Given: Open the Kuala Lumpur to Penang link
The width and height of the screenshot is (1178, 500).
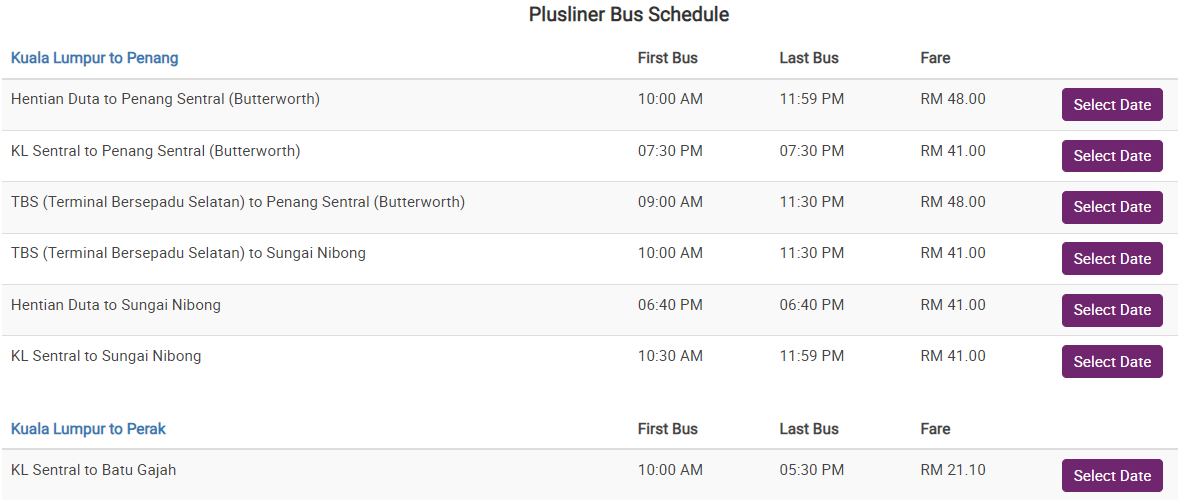Looking at the screenshot, I should point(94,58).
